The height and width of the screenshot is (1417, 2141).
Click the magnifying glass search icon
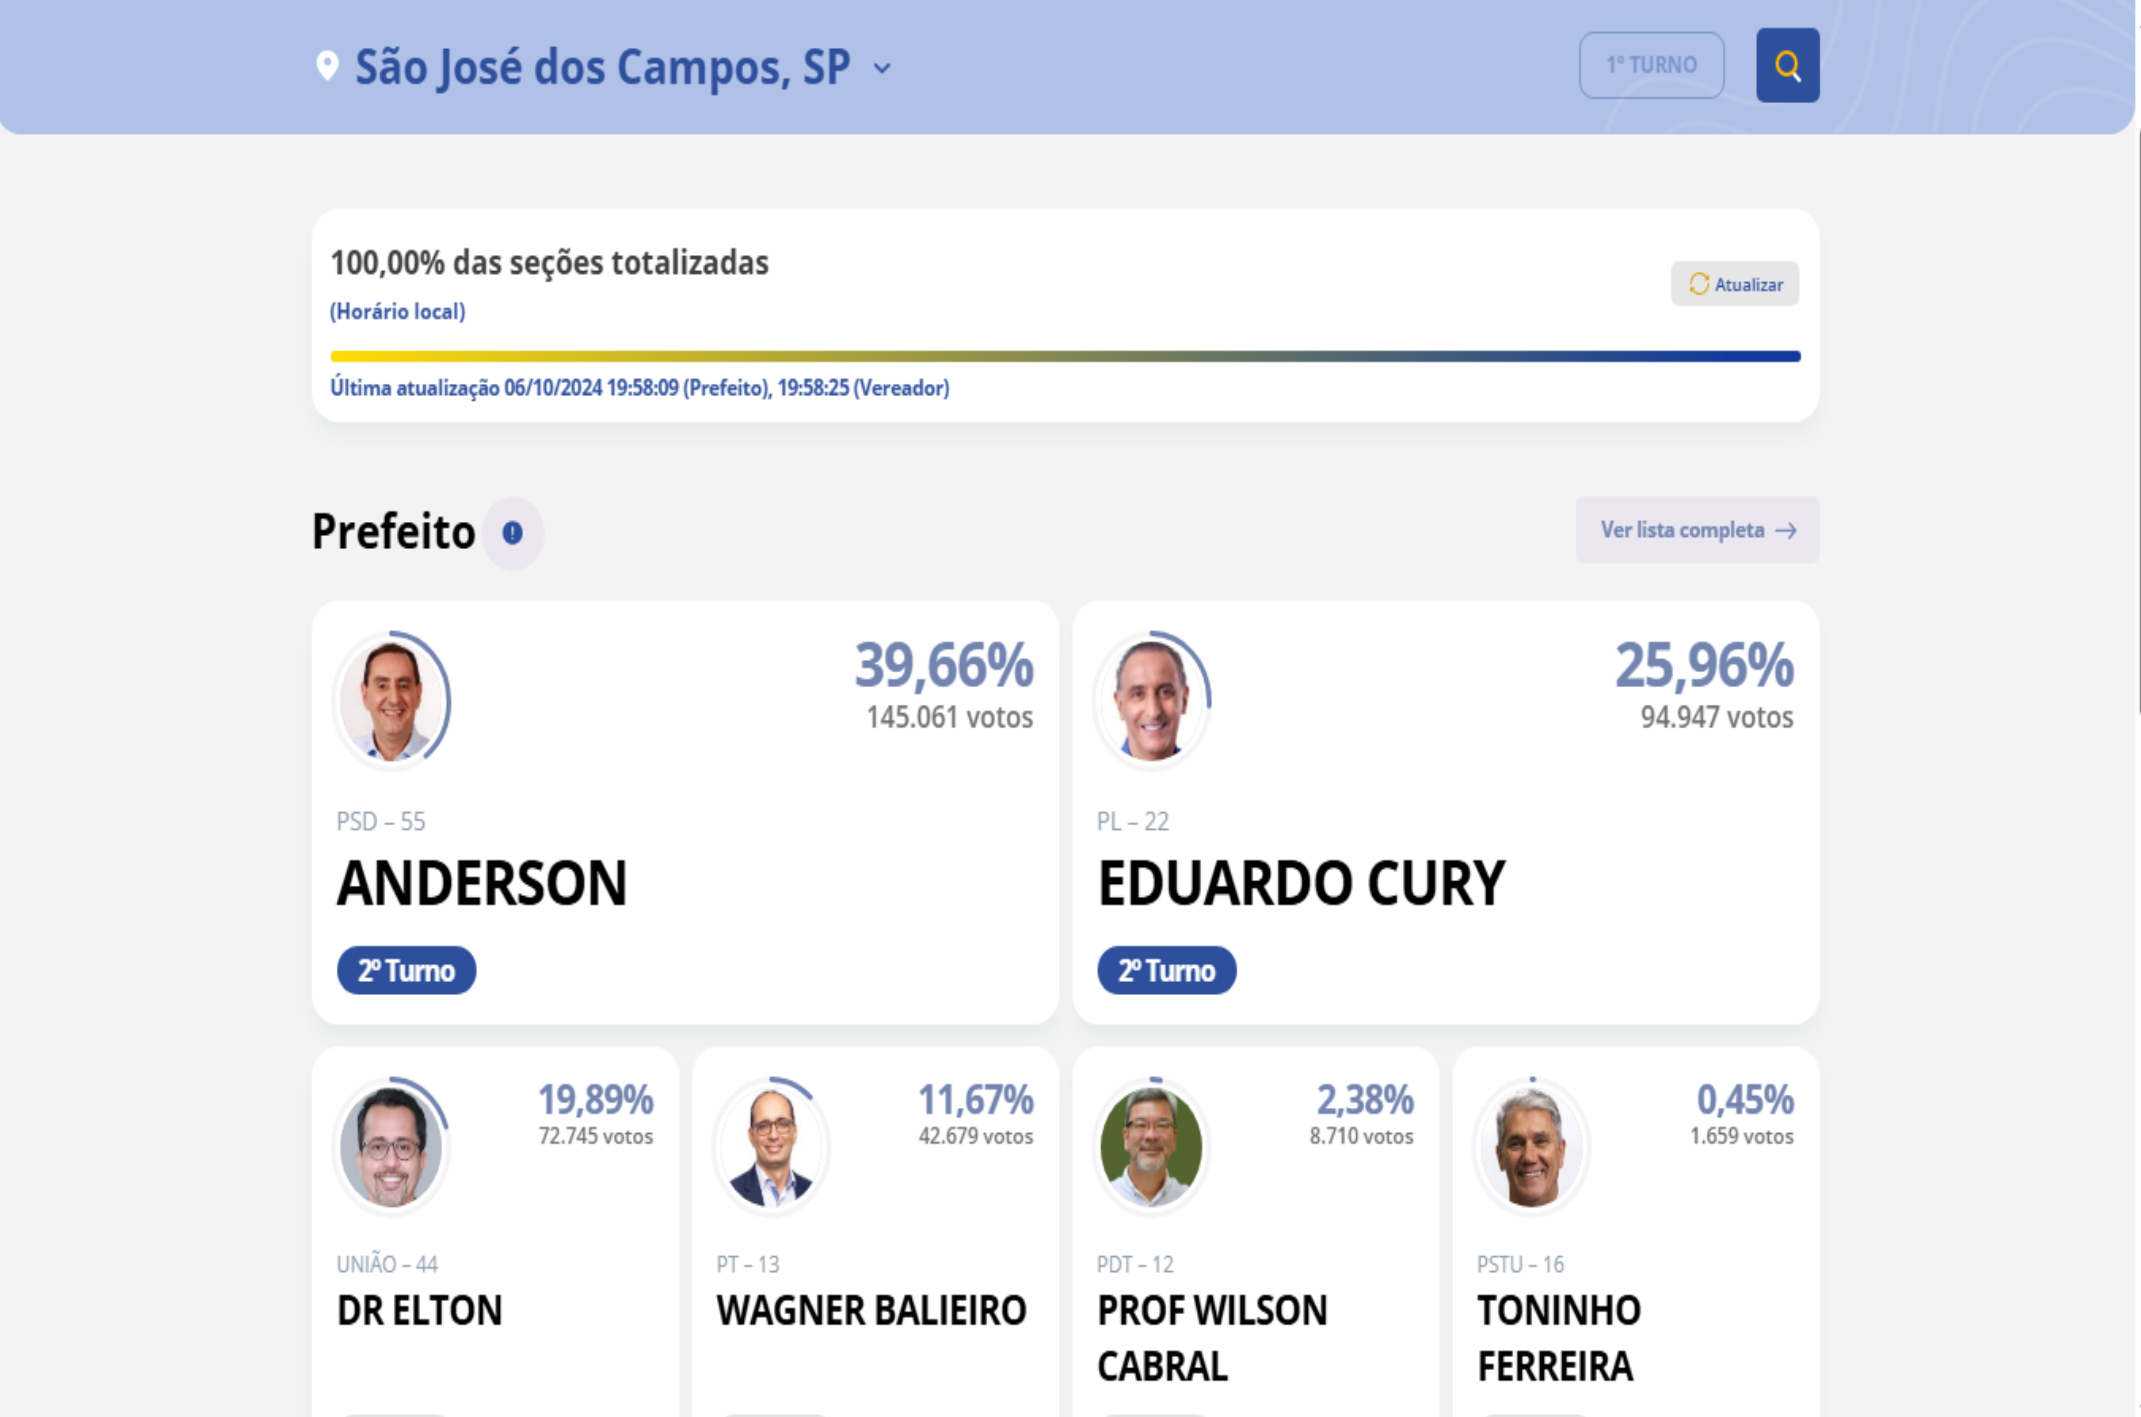click(1787, 65)
